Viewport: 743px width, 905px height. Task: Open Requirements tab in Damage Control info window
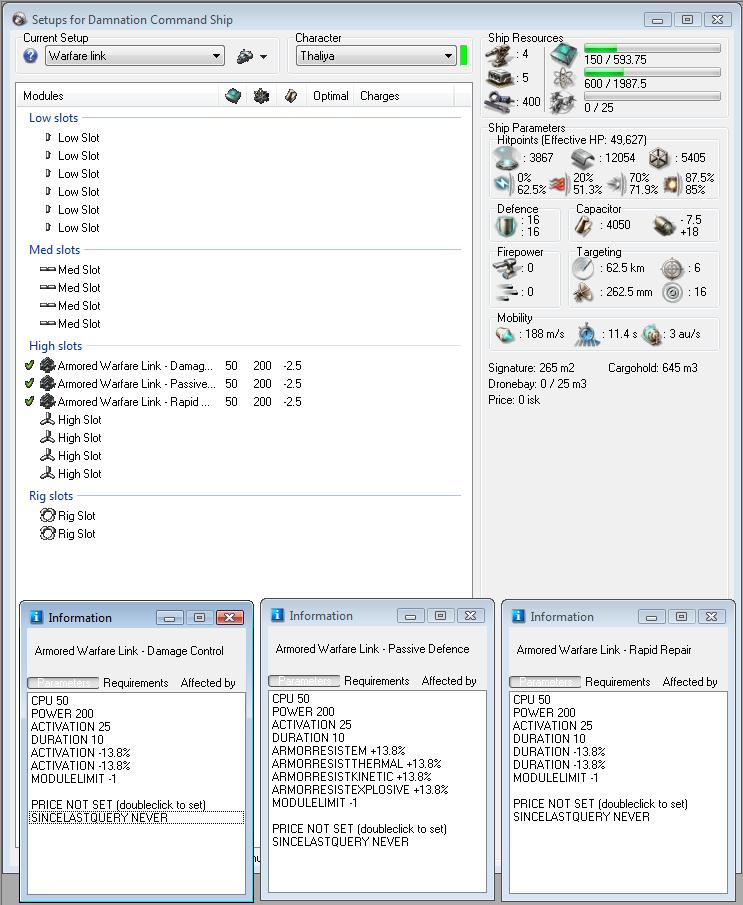point(136,683)
